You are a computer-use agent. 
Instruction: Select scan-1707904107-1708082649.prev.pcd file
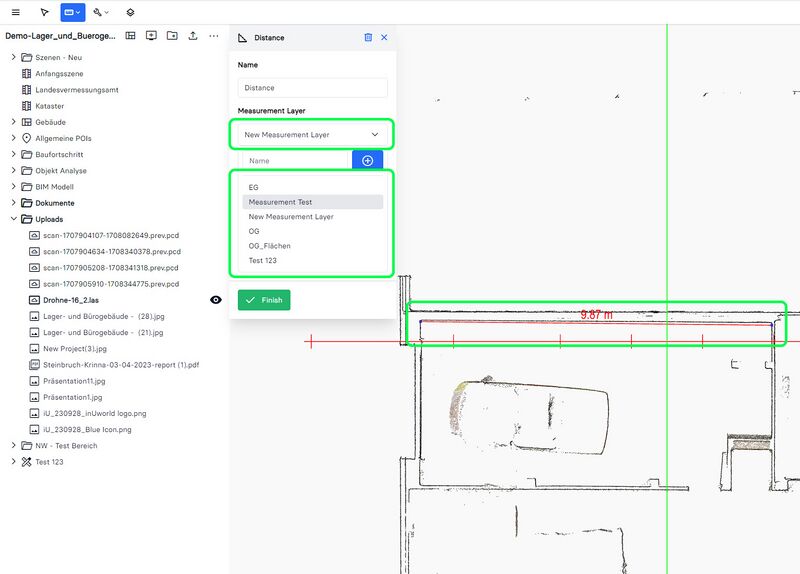tap(111, 235)
